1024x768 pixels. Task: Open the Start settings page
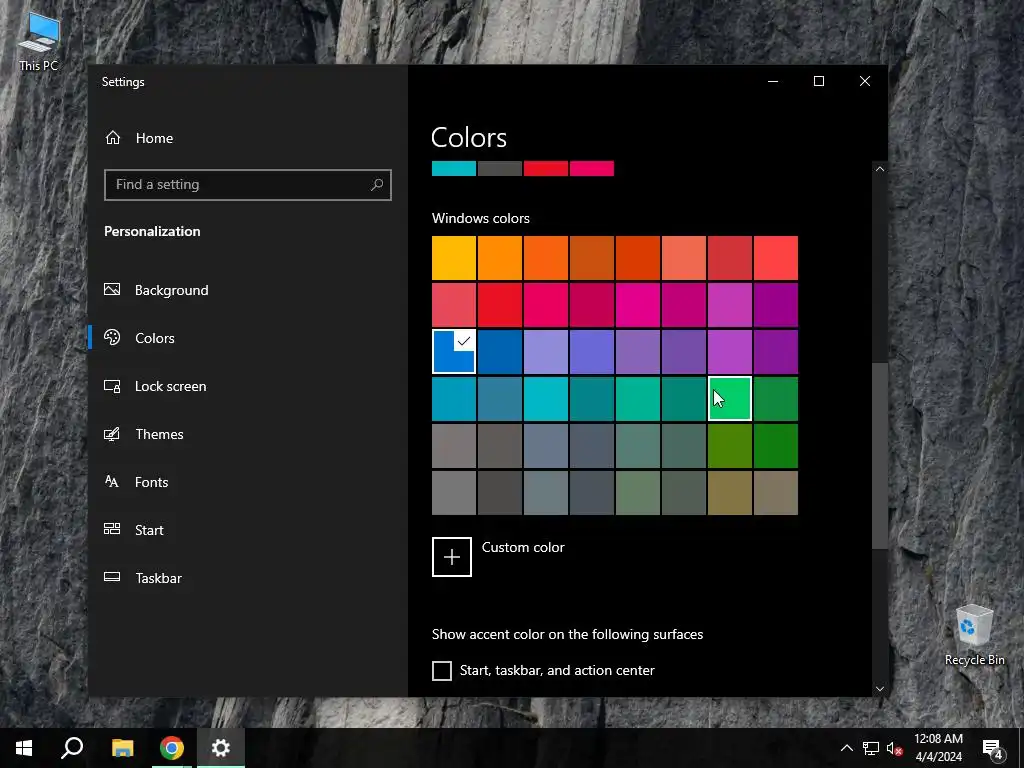[149, 530]
